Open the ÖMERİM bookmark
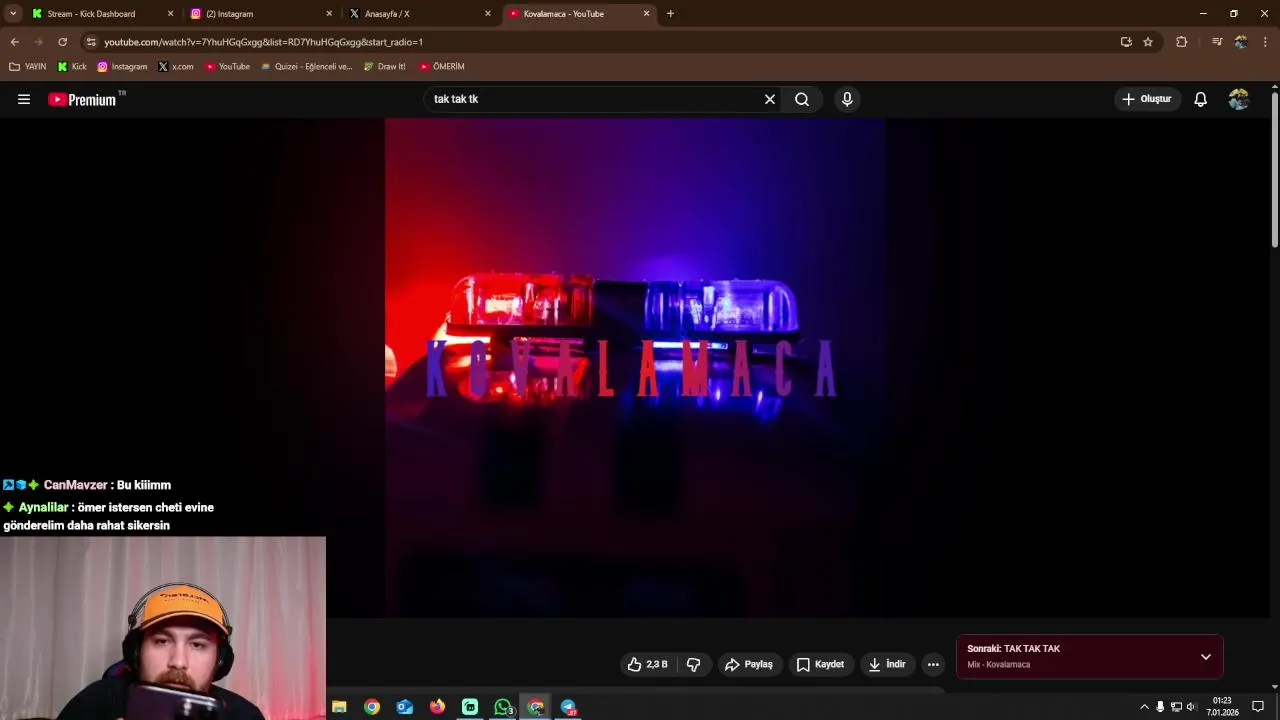The image size is (1280, 720). point(441,67)
